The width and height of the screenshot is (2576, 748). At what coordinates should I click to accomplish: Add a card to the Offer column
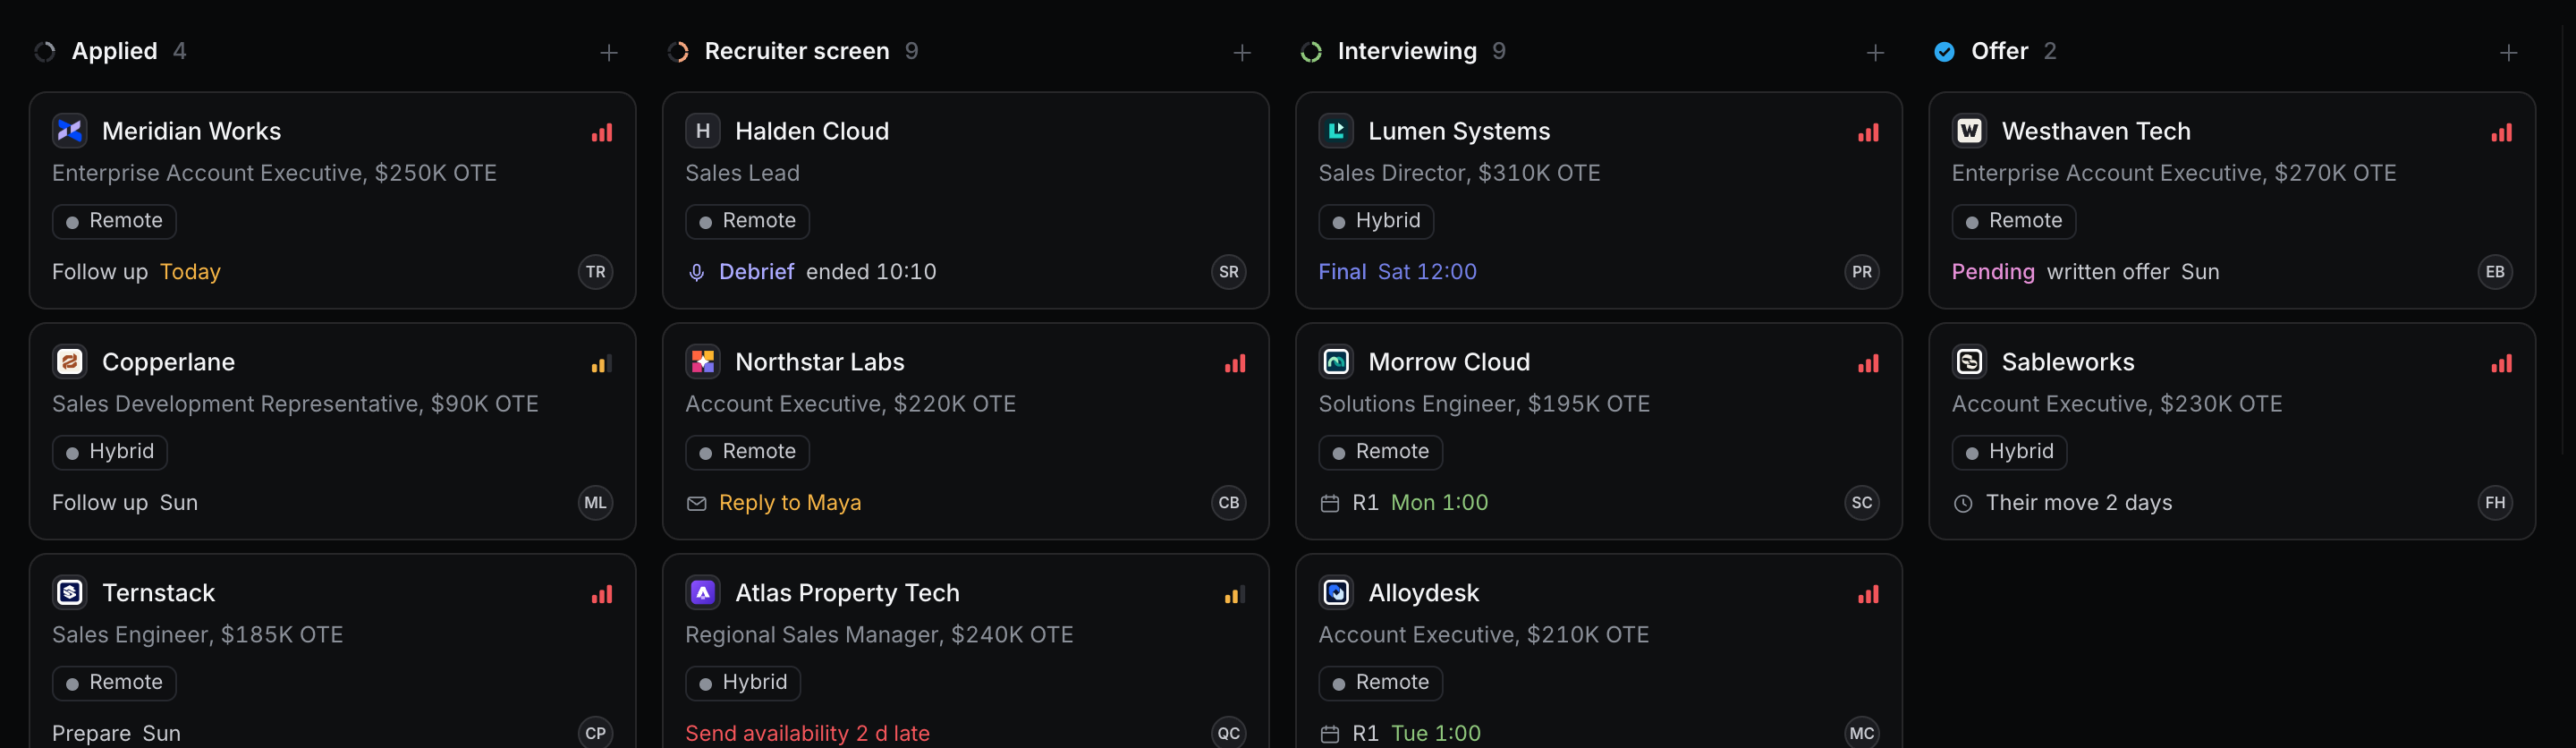(2507, 52)
